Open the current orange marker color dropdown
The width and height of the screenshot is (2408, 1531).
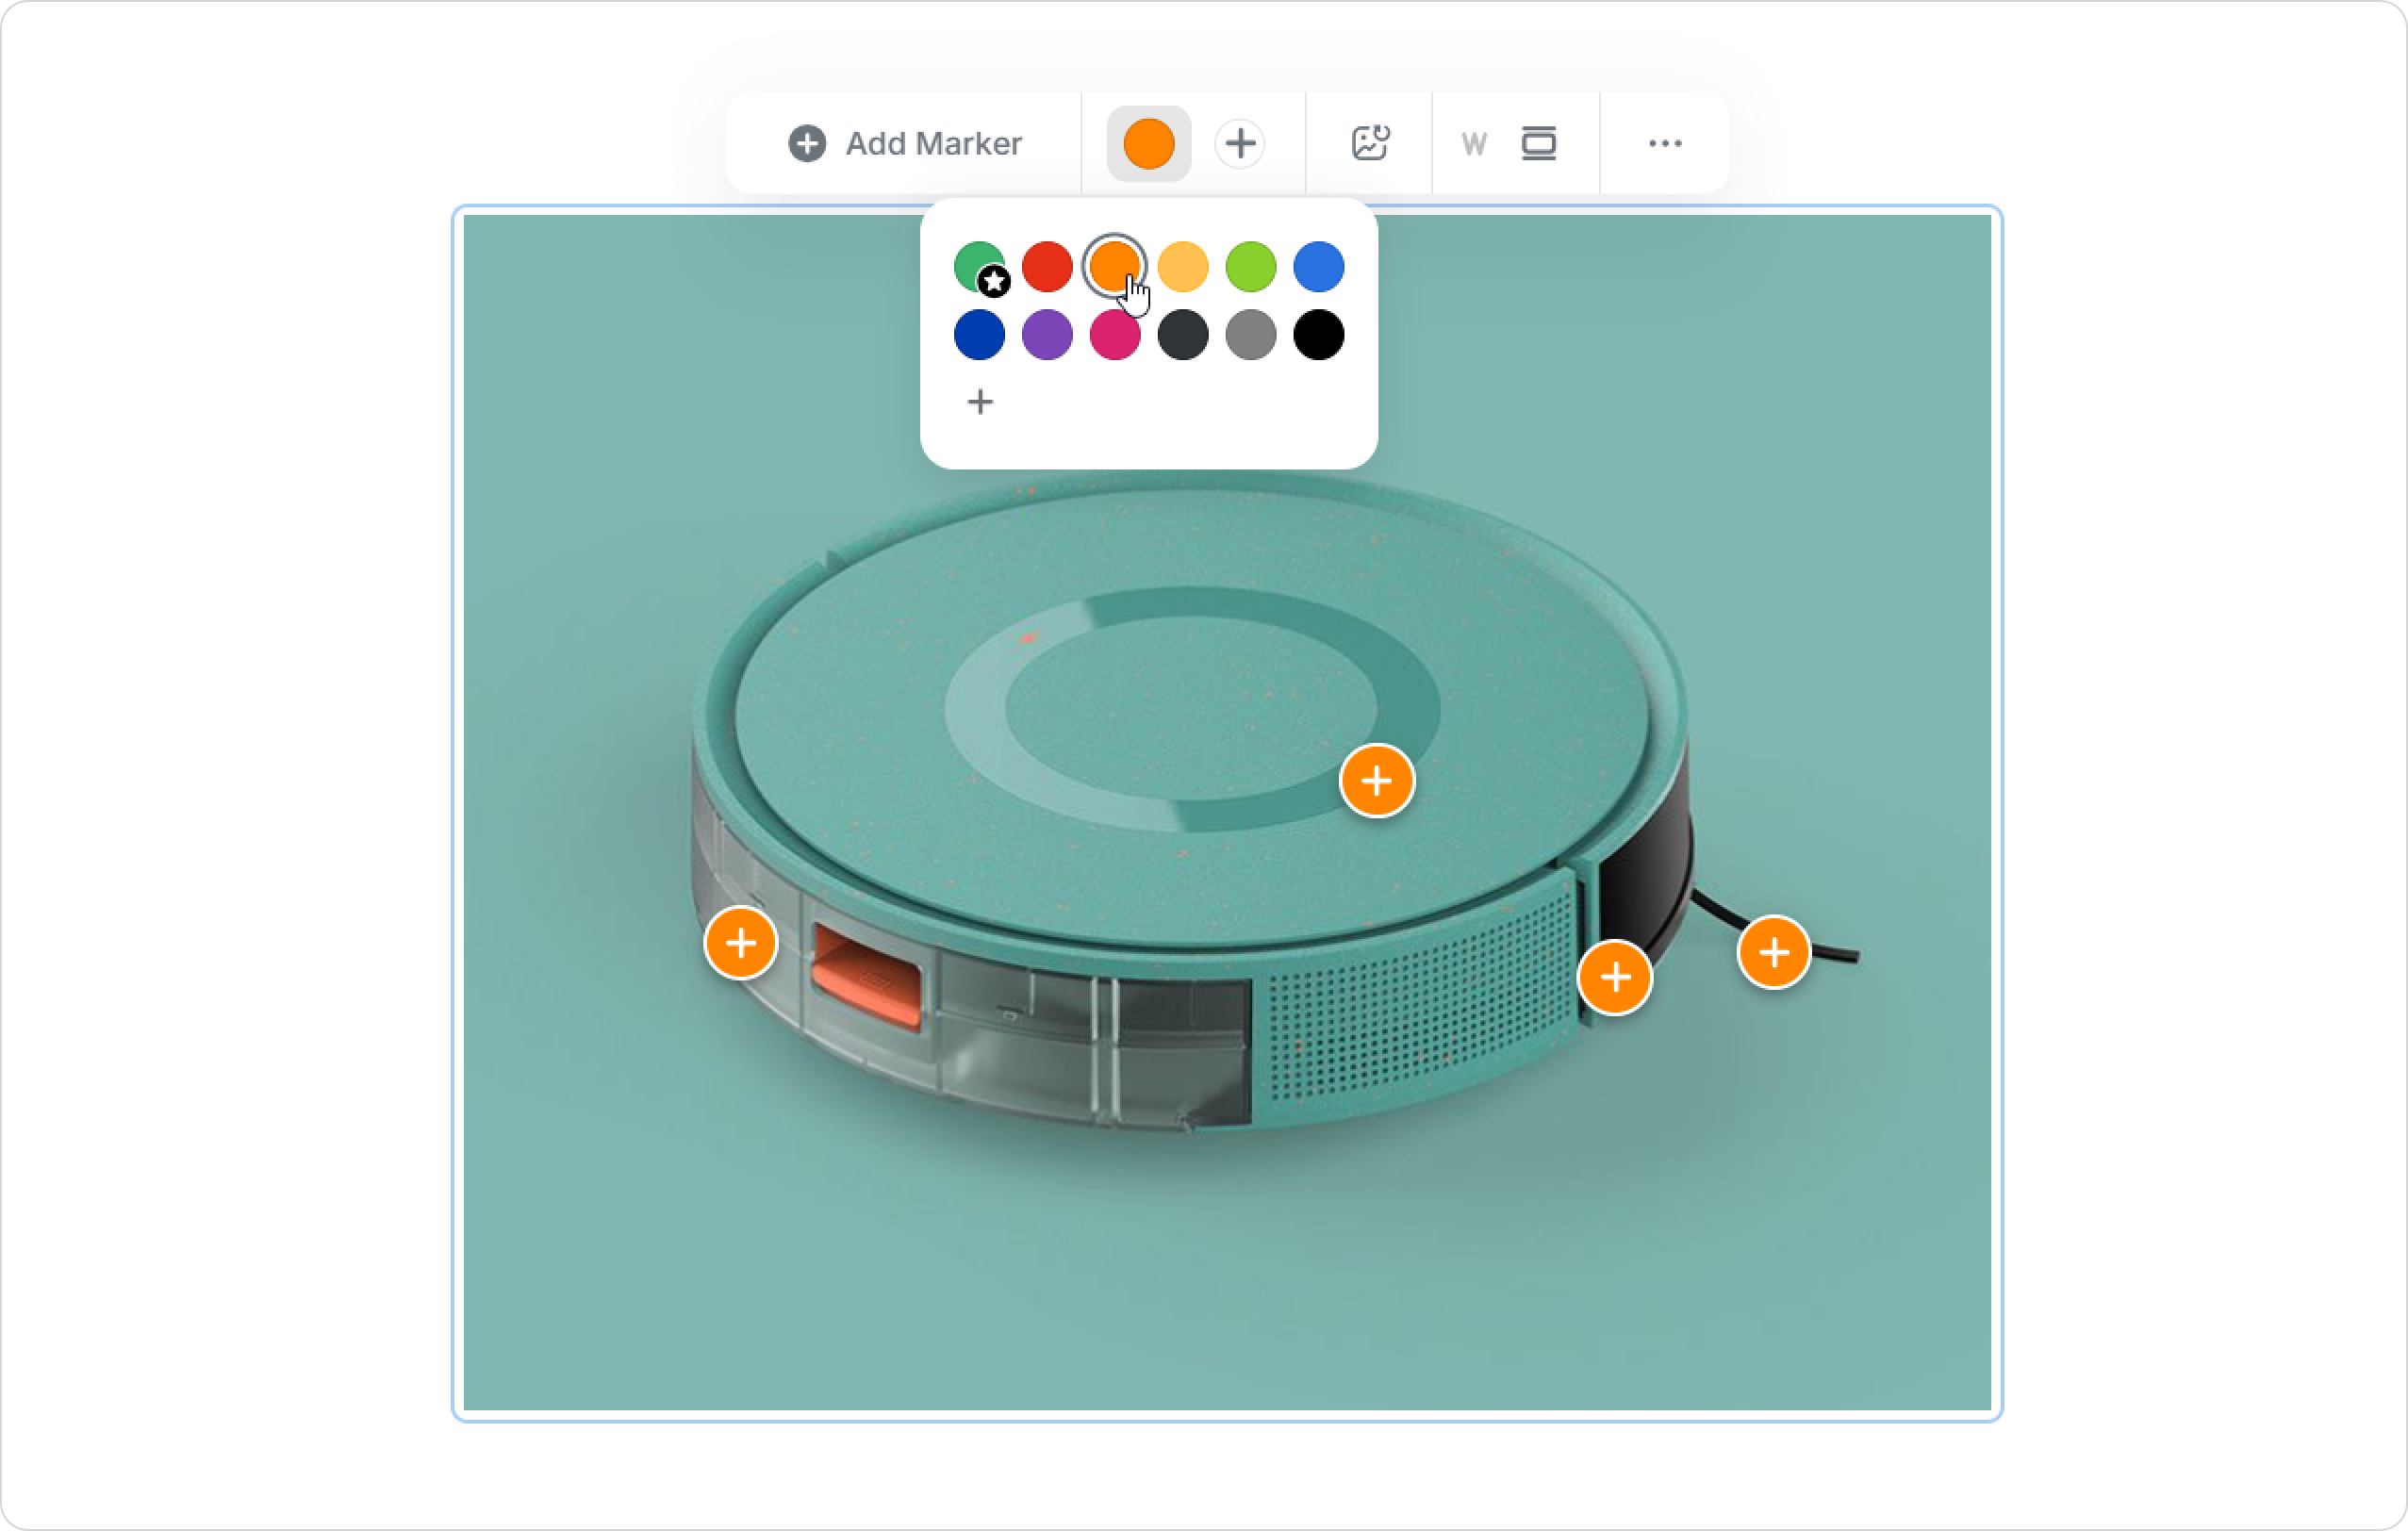tap(1148, 143)
